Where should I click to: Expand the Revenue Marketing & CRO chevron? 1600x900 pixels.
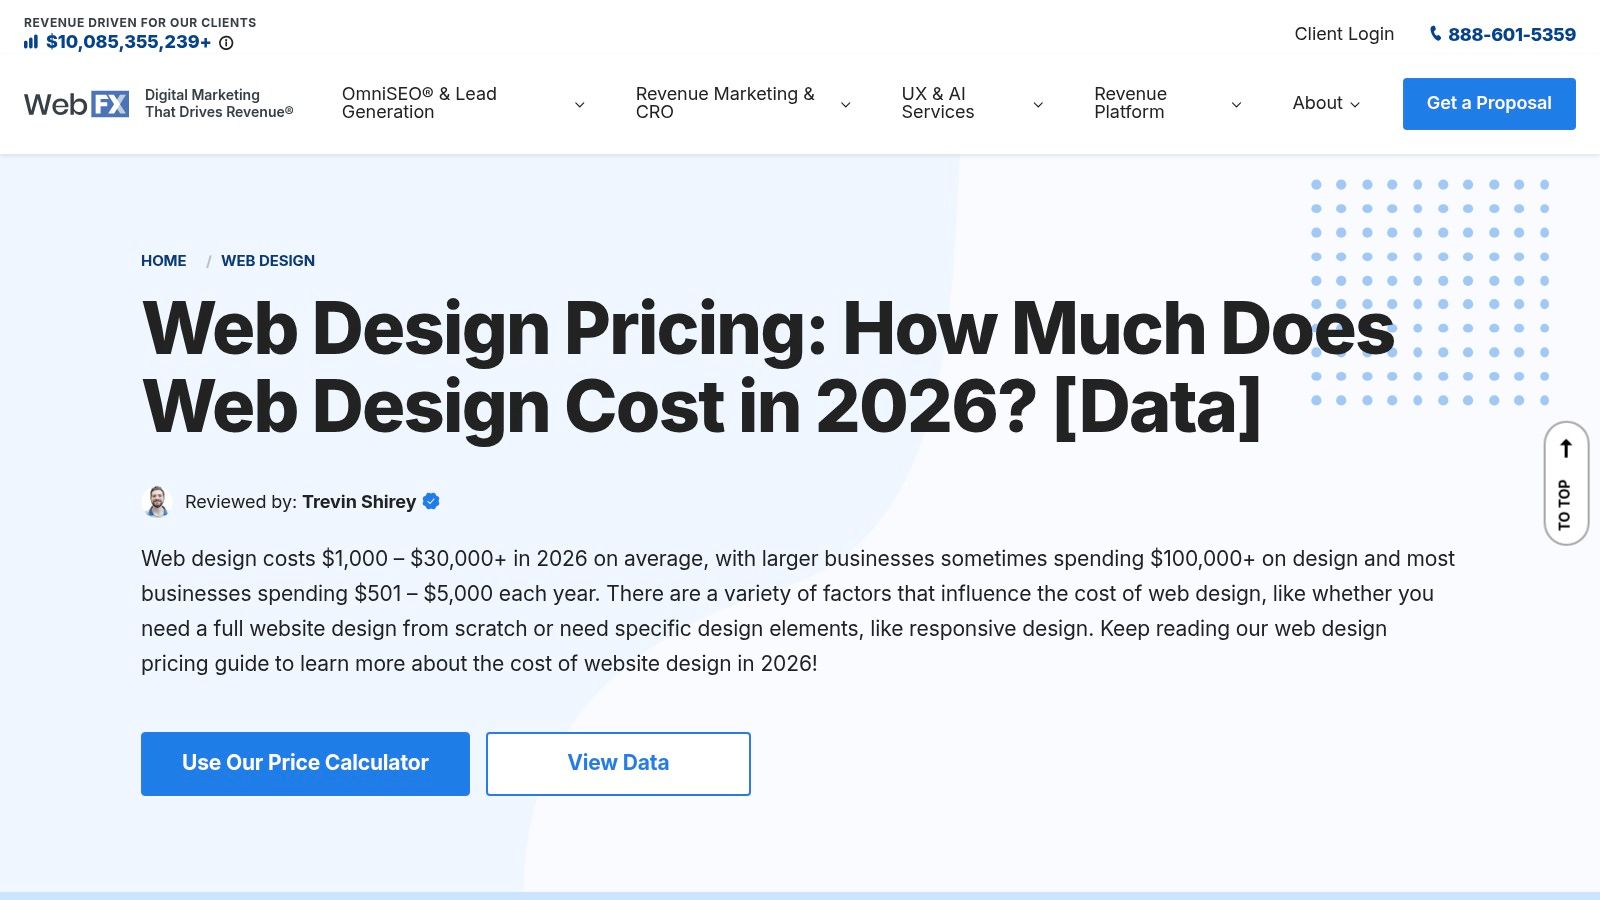[x=845, y=105]
